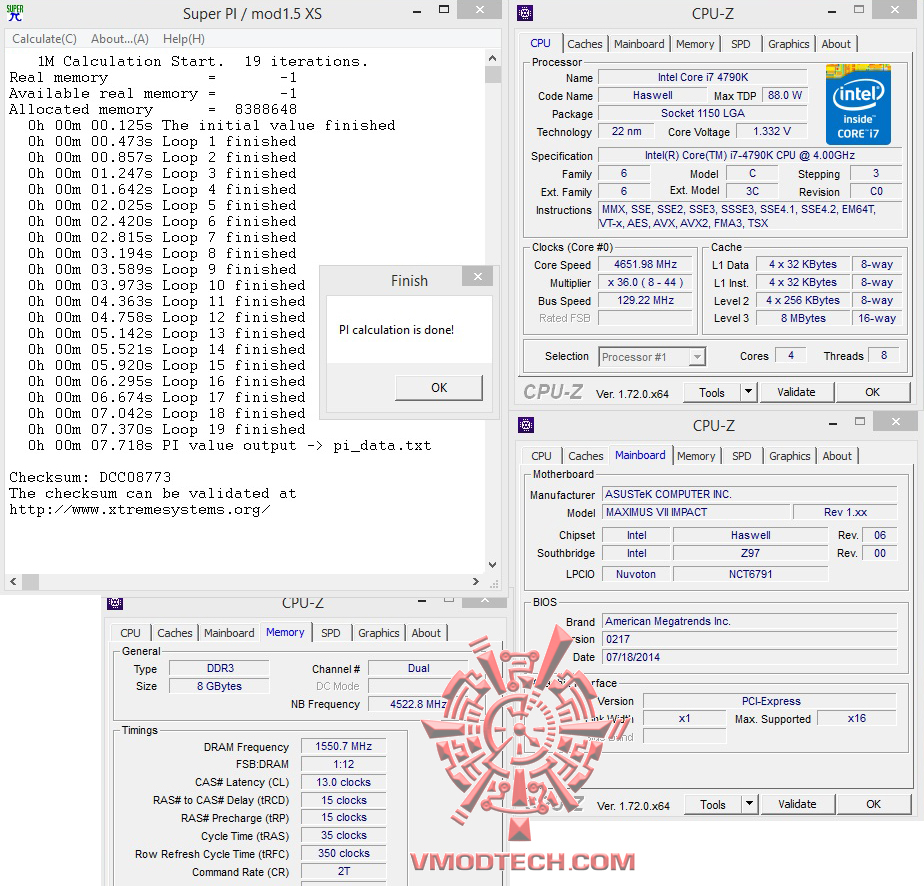Click the Core Voltage value 1.332 V

coord(771,131)
